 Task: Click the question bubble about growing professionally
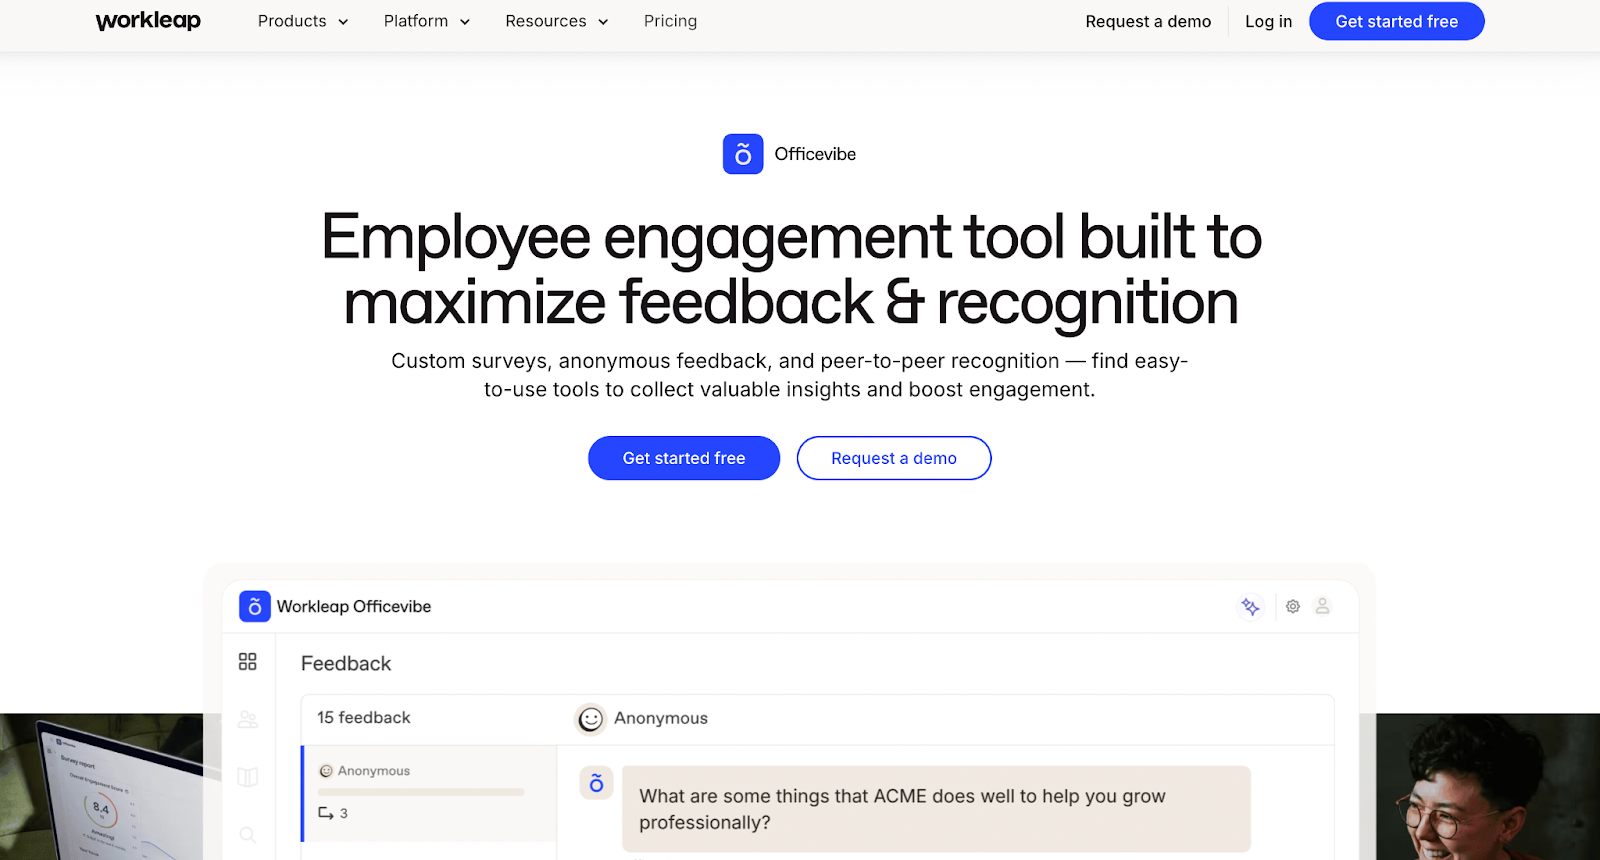(936, 809)
